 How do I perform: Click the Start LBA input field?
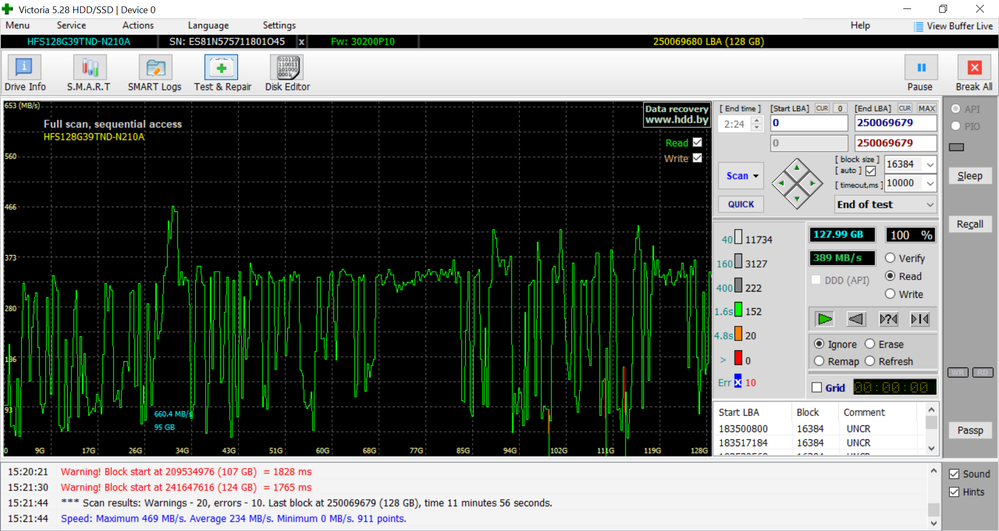point(807,123)
